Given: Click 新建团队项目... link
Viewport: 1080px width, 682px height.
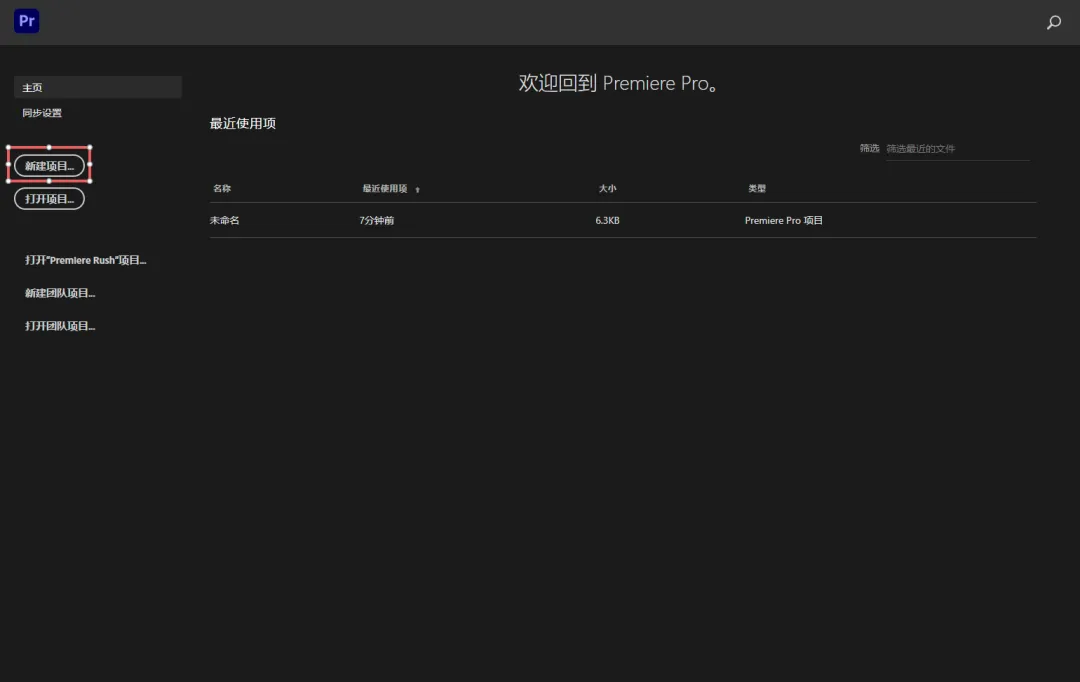Looking at the screenshot, I should coord(60,293).
